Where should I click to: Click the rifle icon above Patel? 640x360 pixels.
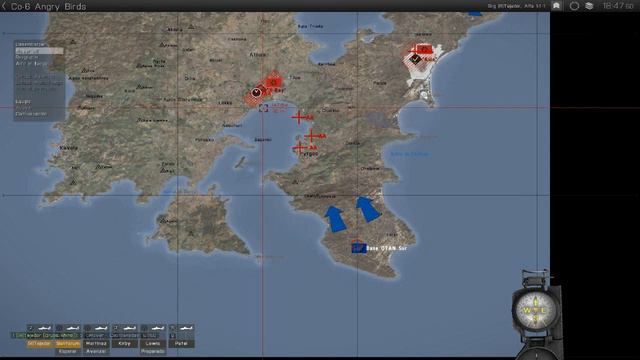click(x=186, y=328)
